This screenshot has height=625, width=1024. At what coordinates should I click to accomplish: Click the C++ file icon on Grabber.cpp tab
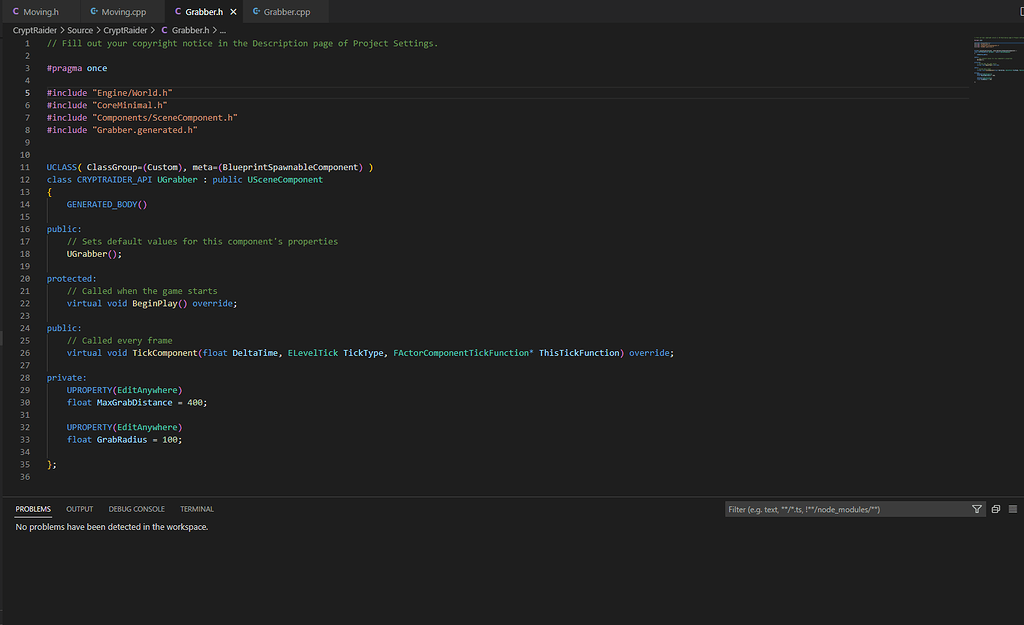256,11
